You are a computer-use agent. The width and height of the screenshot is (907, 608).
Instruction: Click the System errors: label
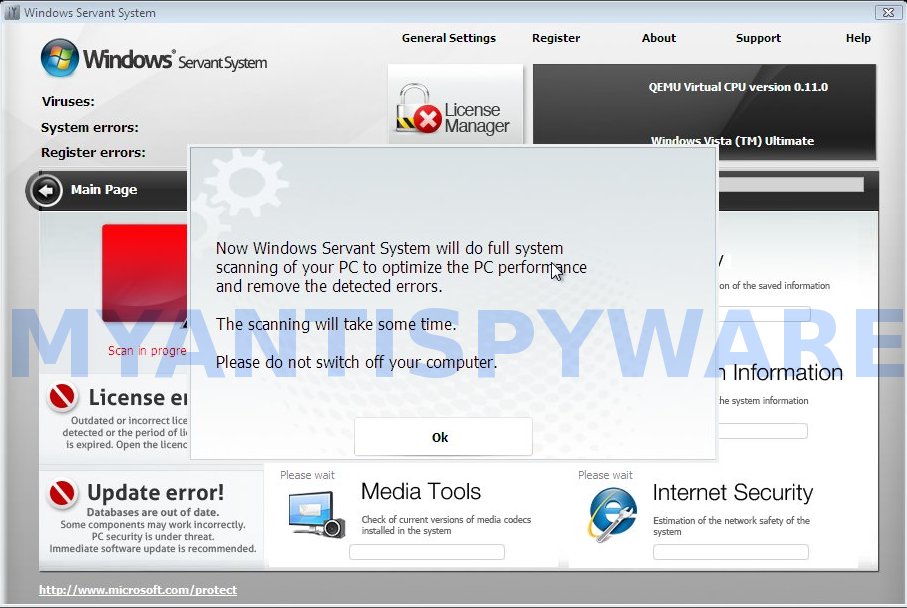(x=90, y=127)
